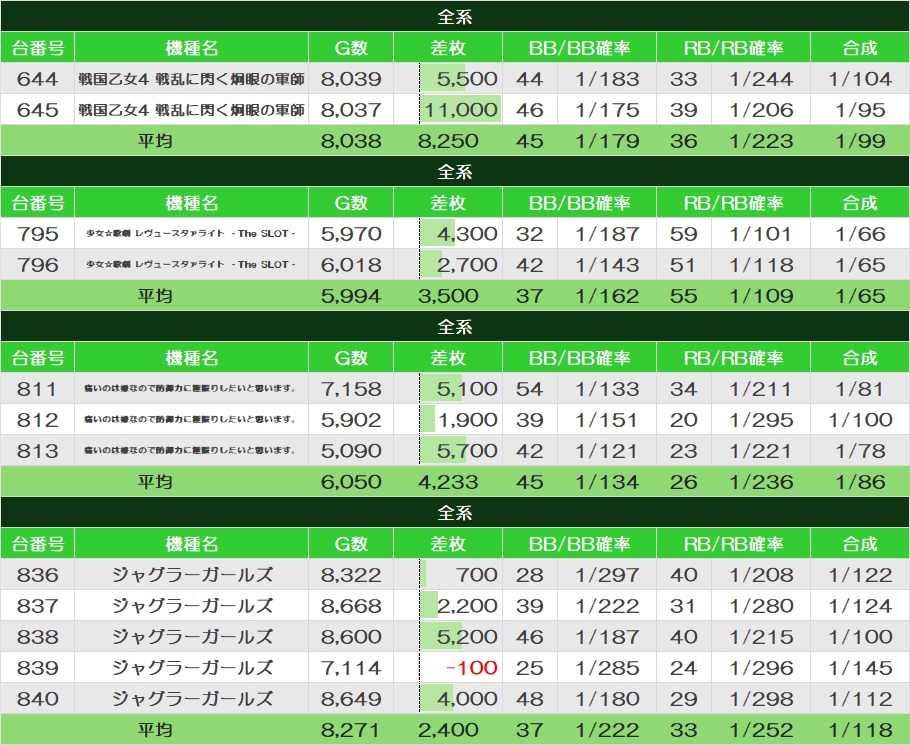Click average 差枚 value 3,500
The width and height of the screenshot is (910, 745).
[x=448, y=296]
